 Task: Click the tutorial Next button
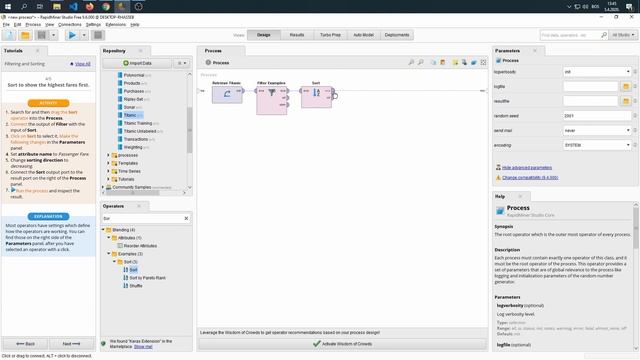[x=71, y=344]
